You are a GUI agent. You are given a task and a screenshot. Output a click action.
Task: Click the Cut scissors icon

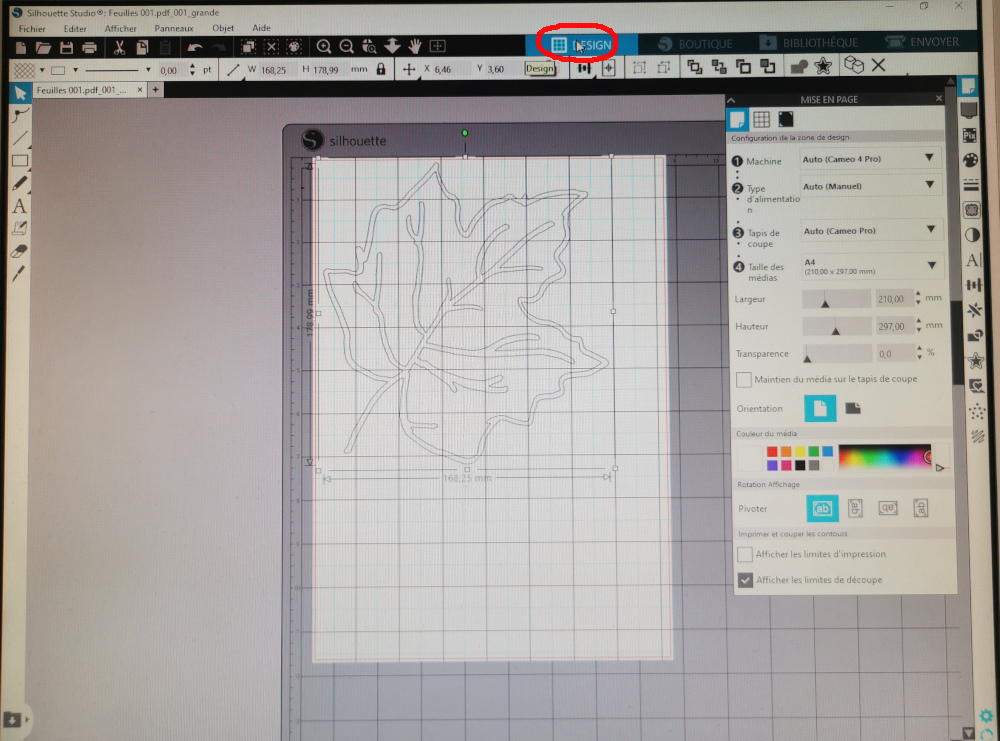click(x=119, y=47)
